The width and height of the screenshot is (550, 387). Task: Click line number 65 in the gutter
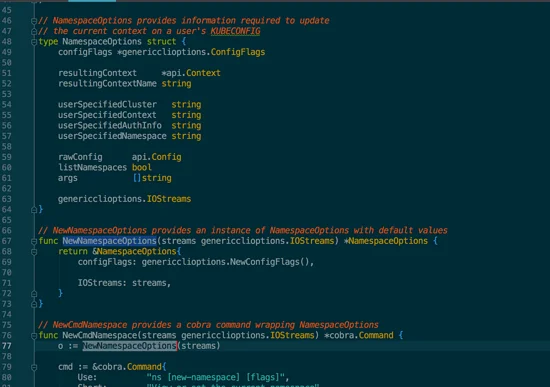6,220
